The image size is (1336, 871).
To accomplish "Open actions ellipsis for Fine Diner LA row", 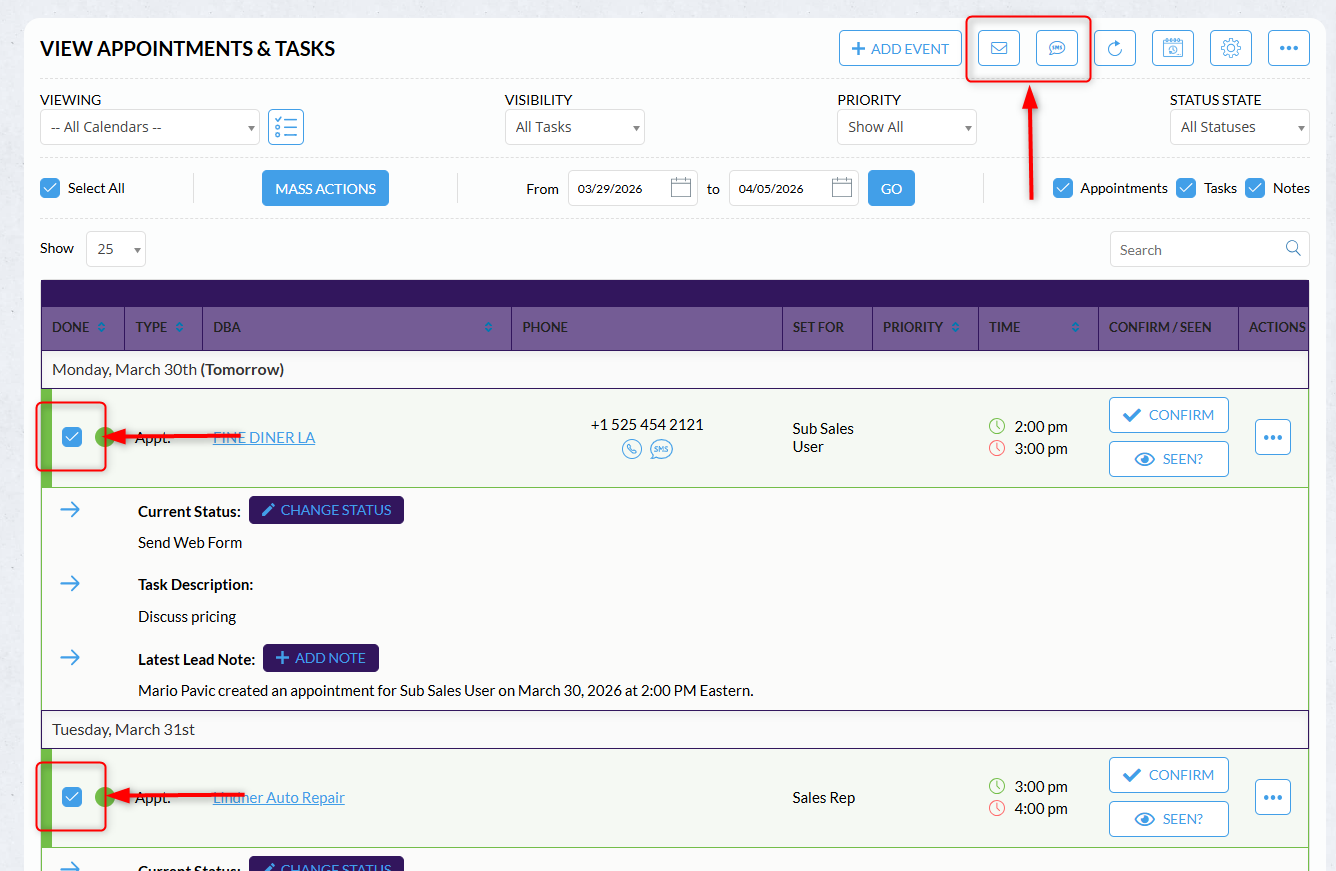I will (1272, 437).
